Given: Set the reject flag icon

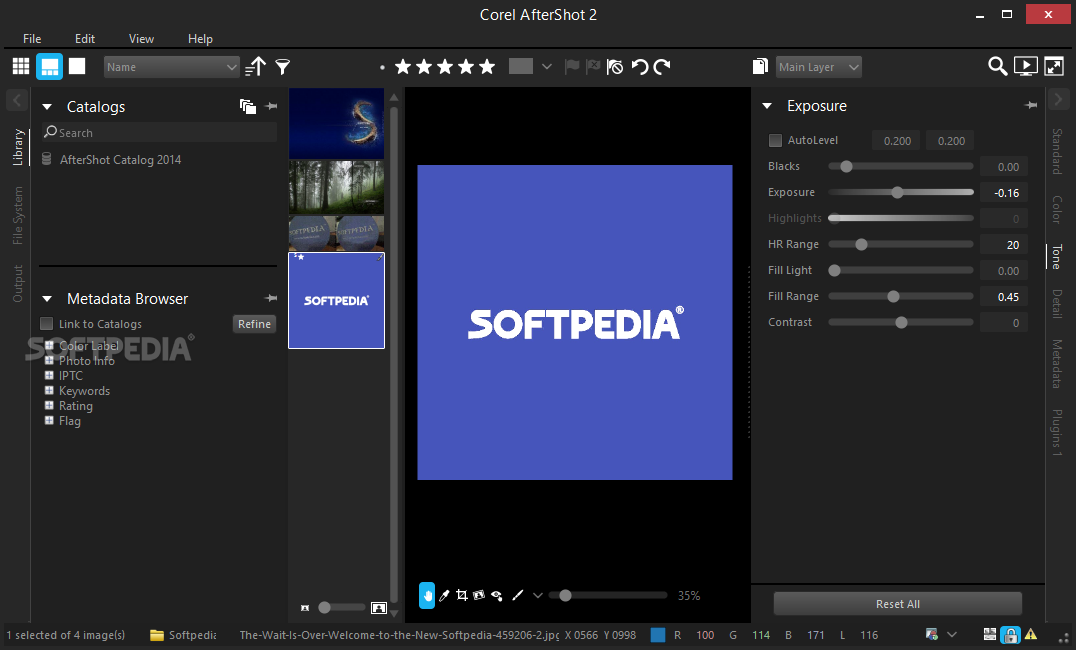Looking at the screenshot, I should 593,67.
